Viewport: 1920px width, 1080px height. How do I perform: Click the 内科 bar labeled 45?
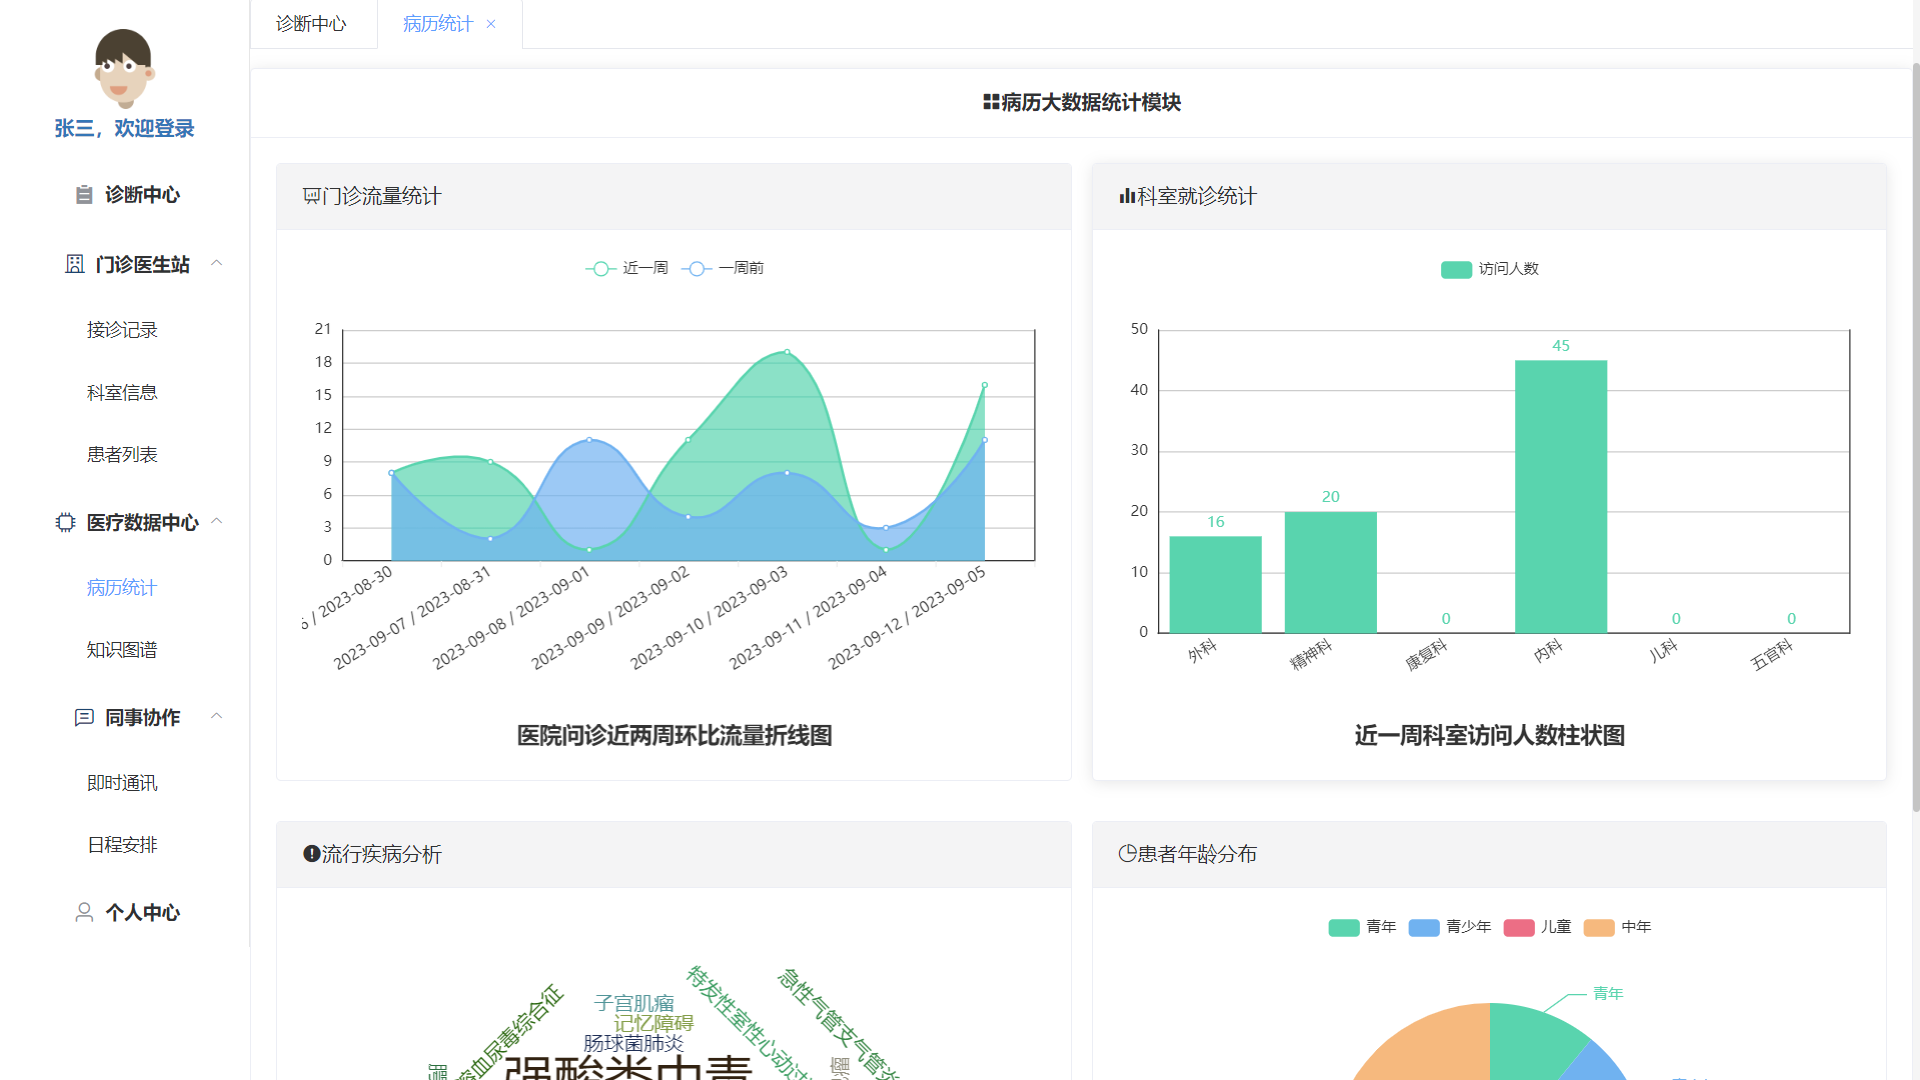[1561, 496]
